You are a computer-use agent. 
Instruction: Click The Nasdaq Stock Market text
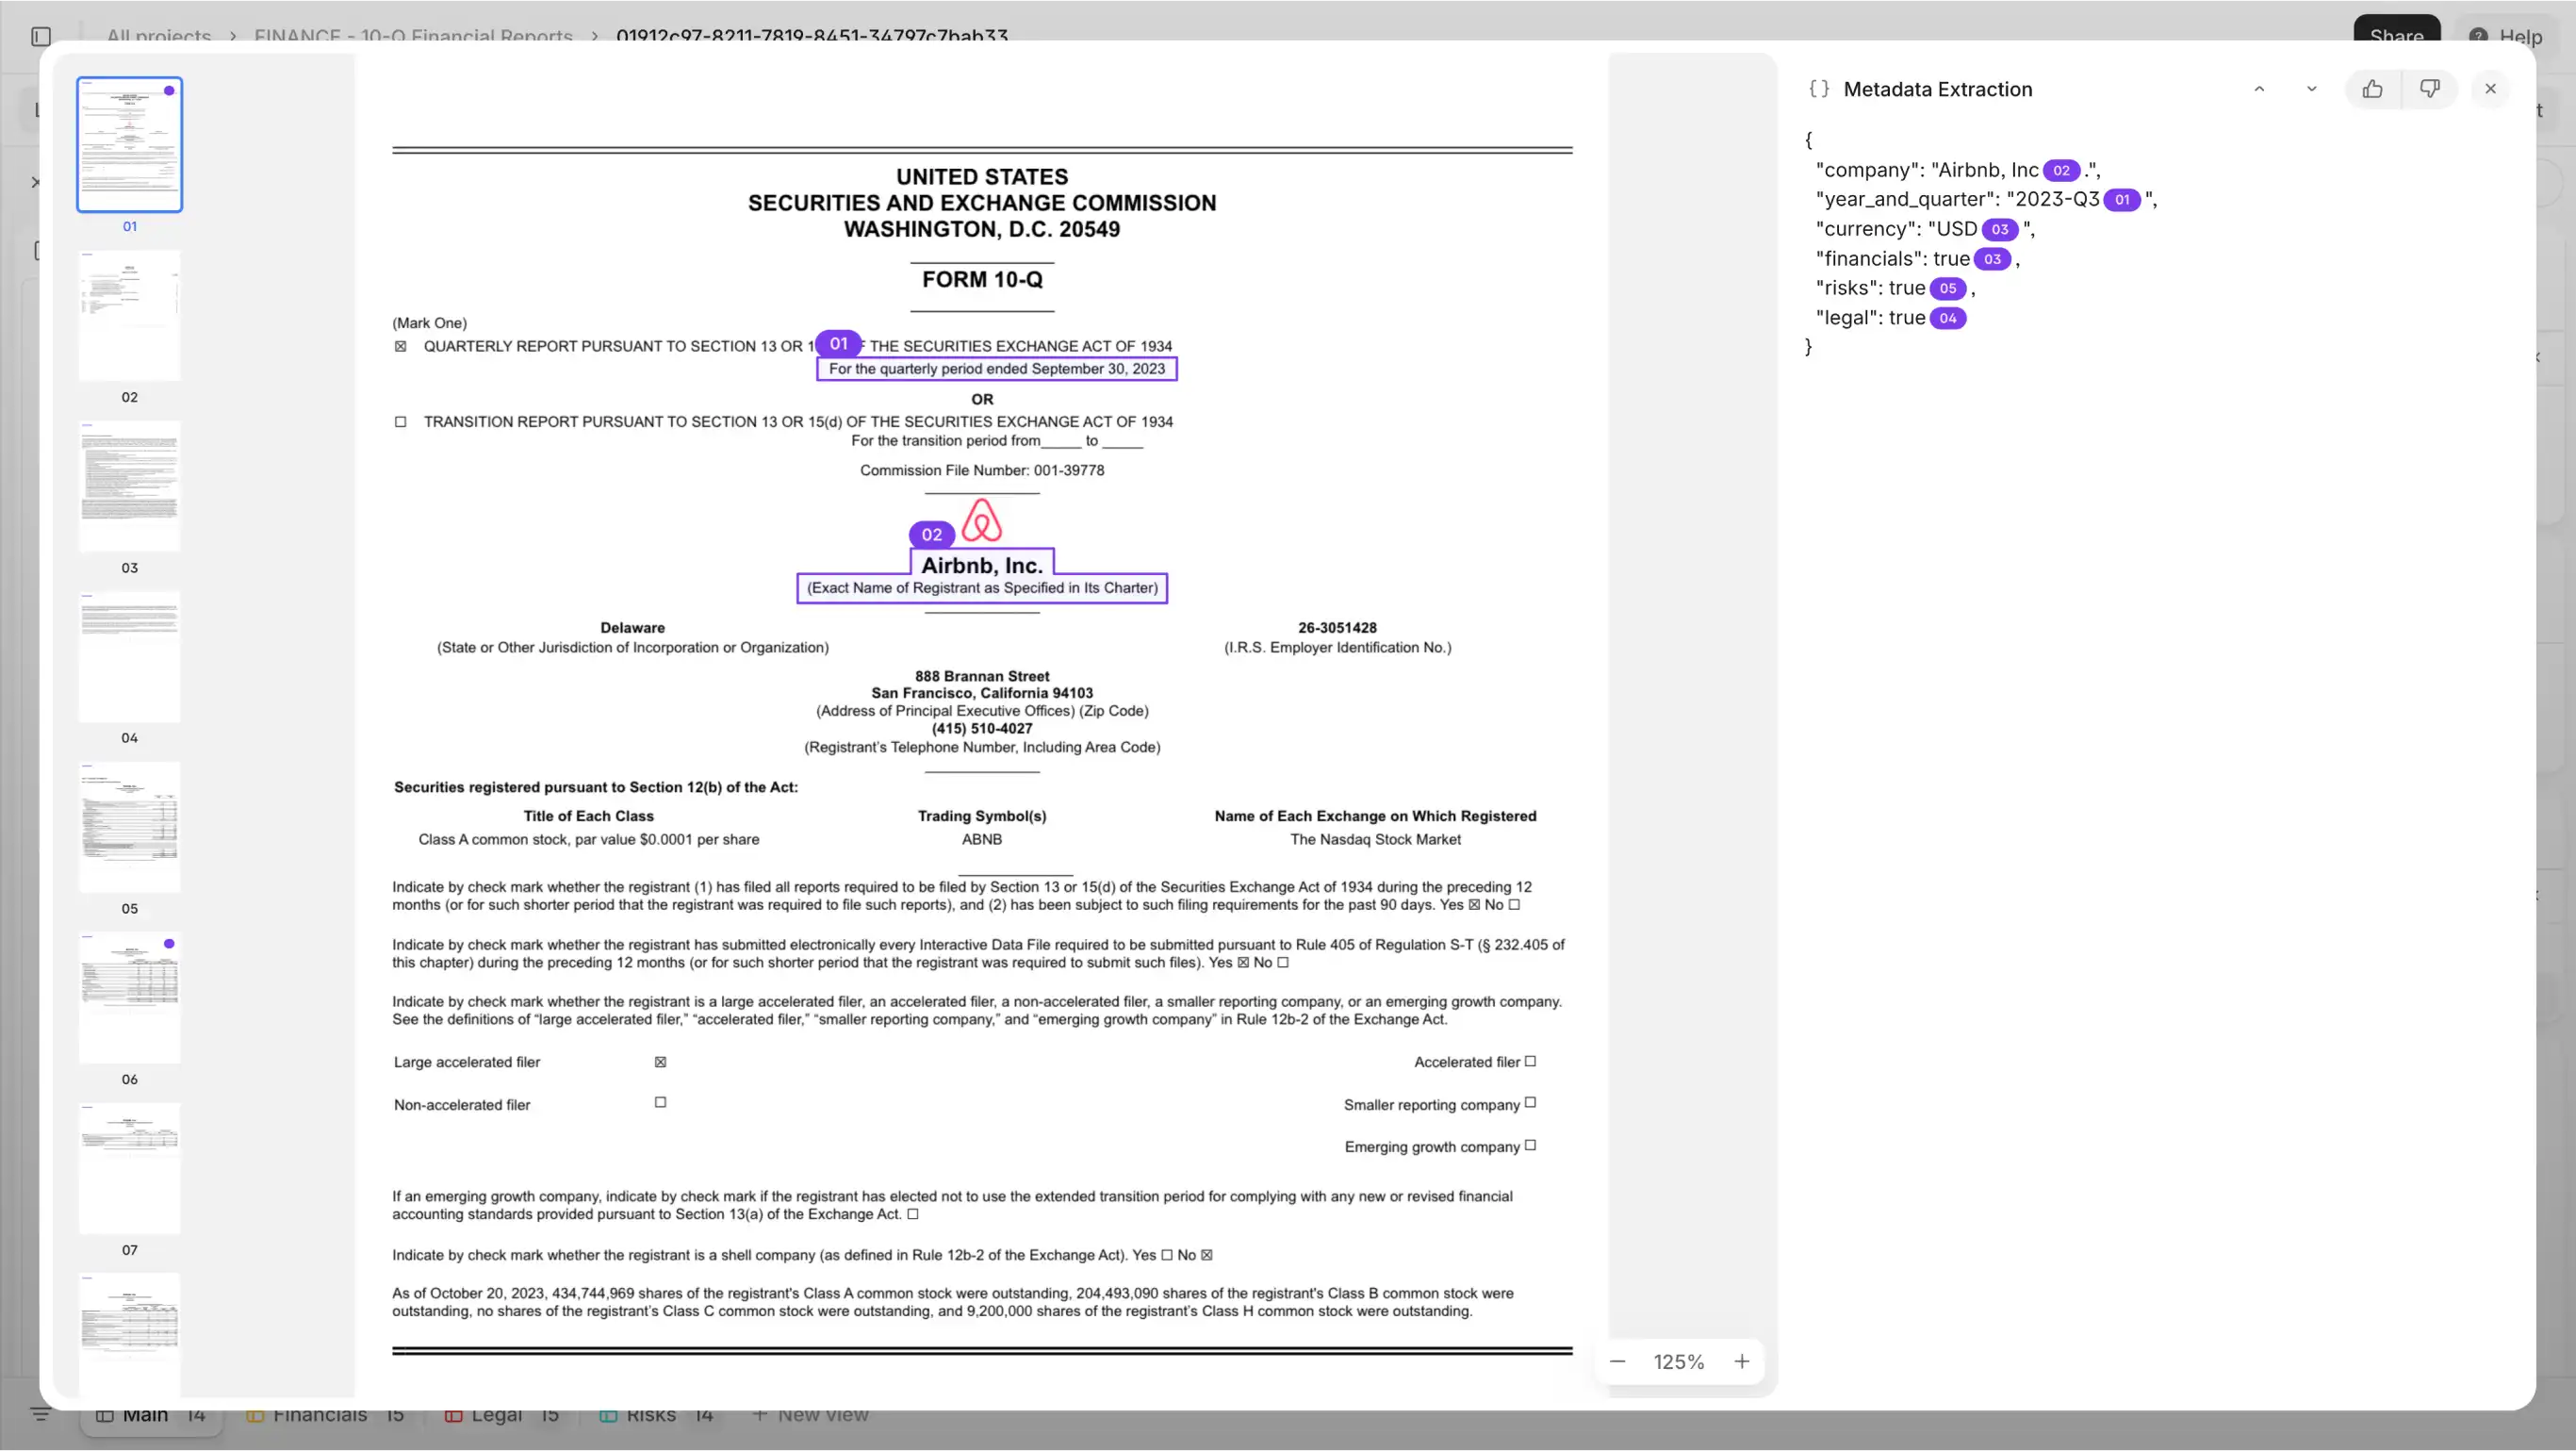tap(1375, 840)
